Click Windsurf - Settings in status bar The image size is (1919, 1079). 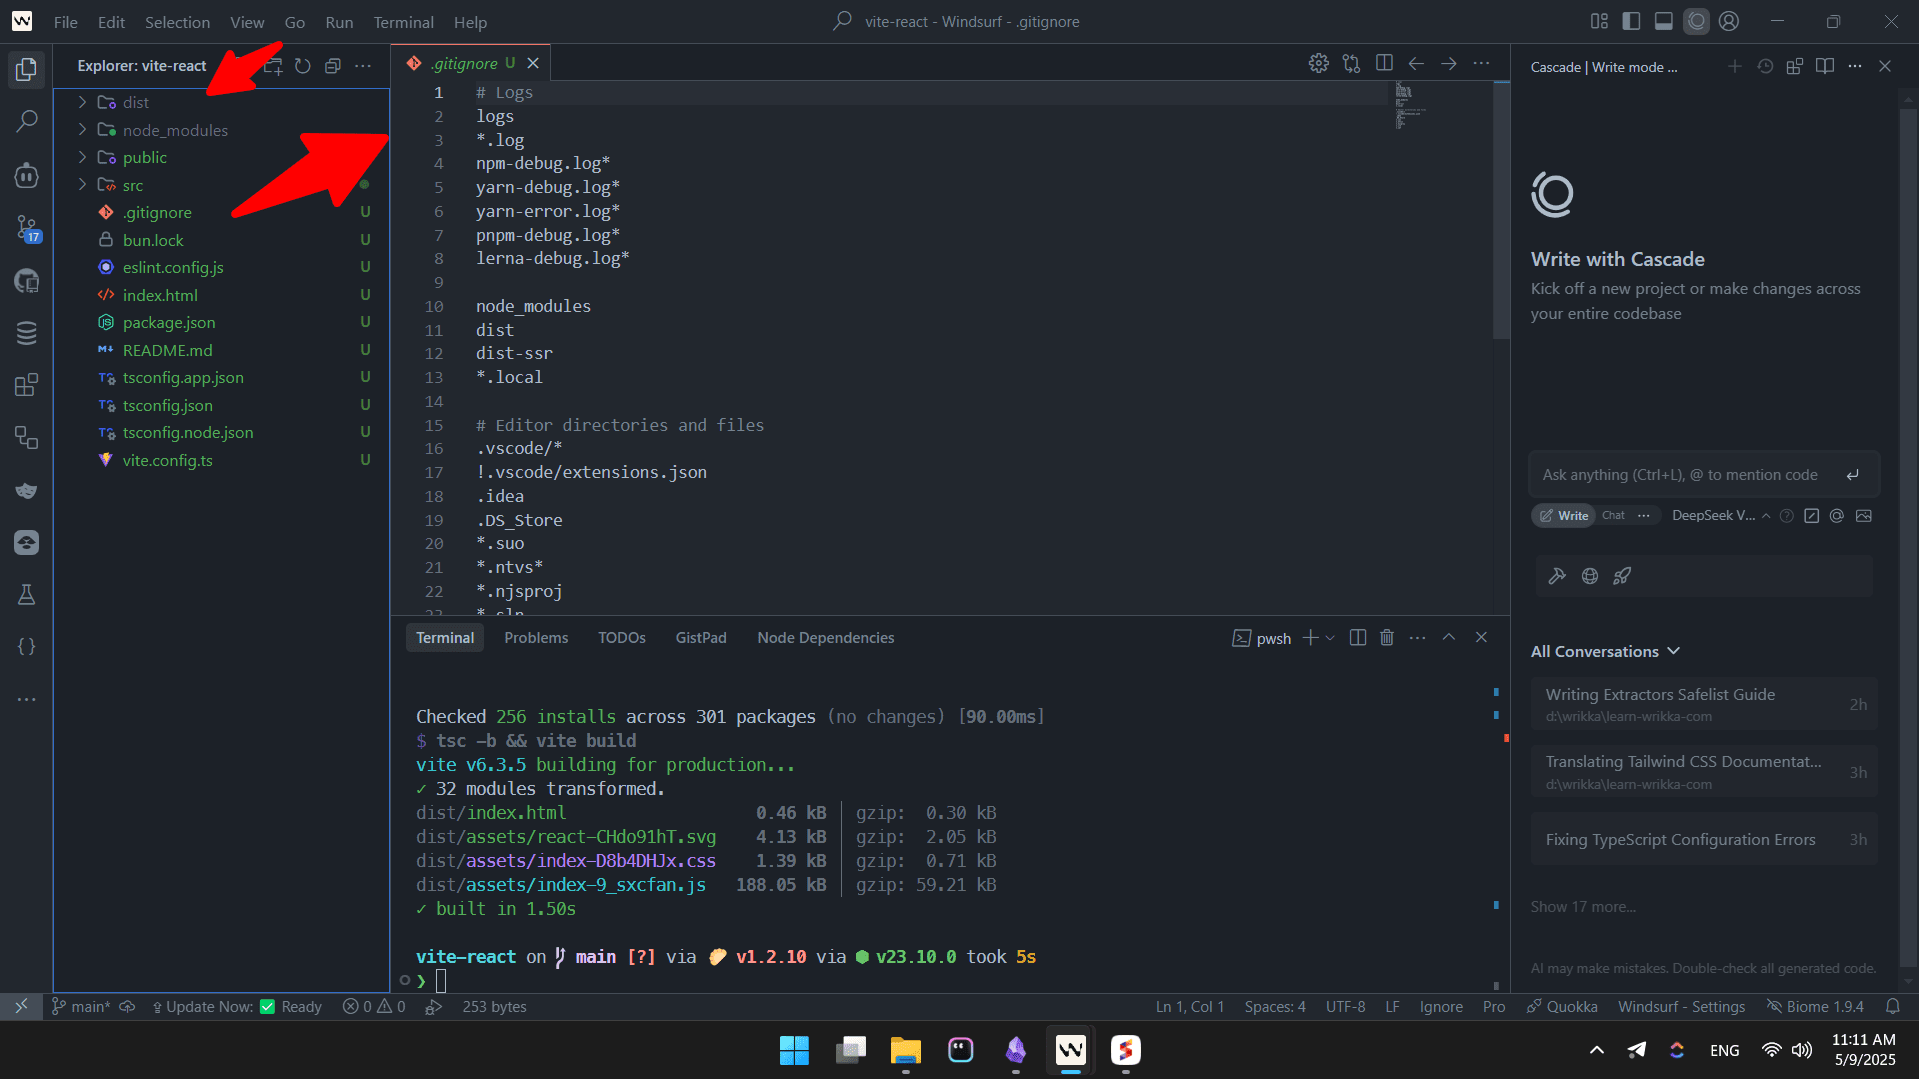click(1682, 1007)
